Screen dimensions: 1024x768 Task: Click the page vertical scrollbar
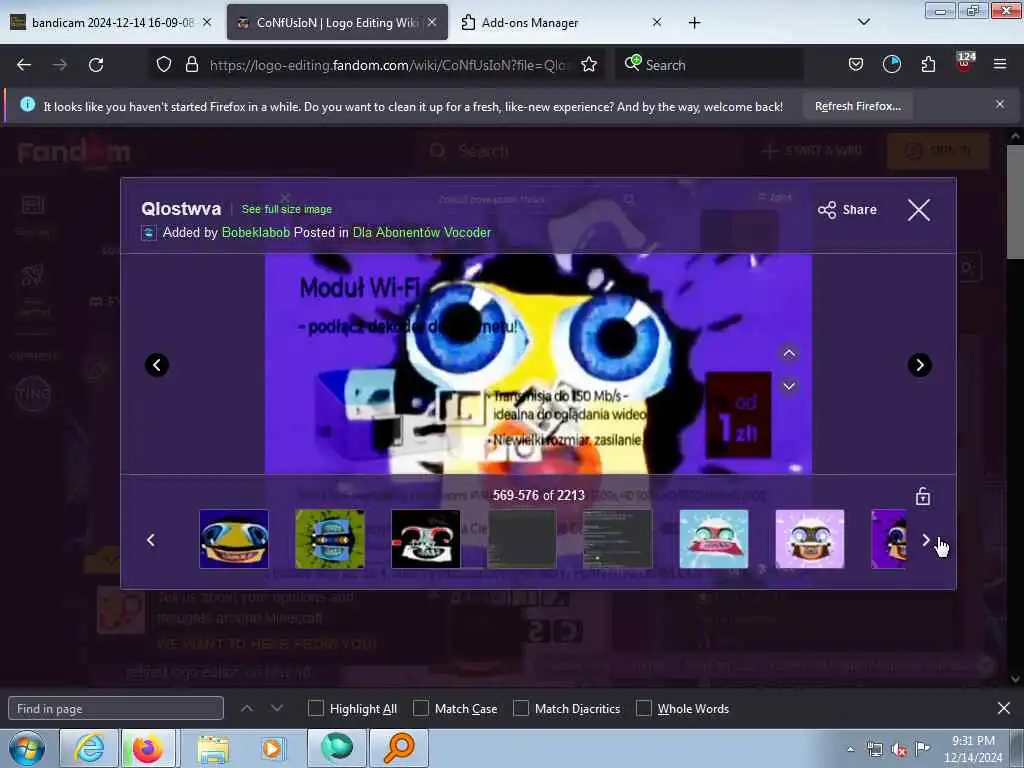tap(1014, 202)
